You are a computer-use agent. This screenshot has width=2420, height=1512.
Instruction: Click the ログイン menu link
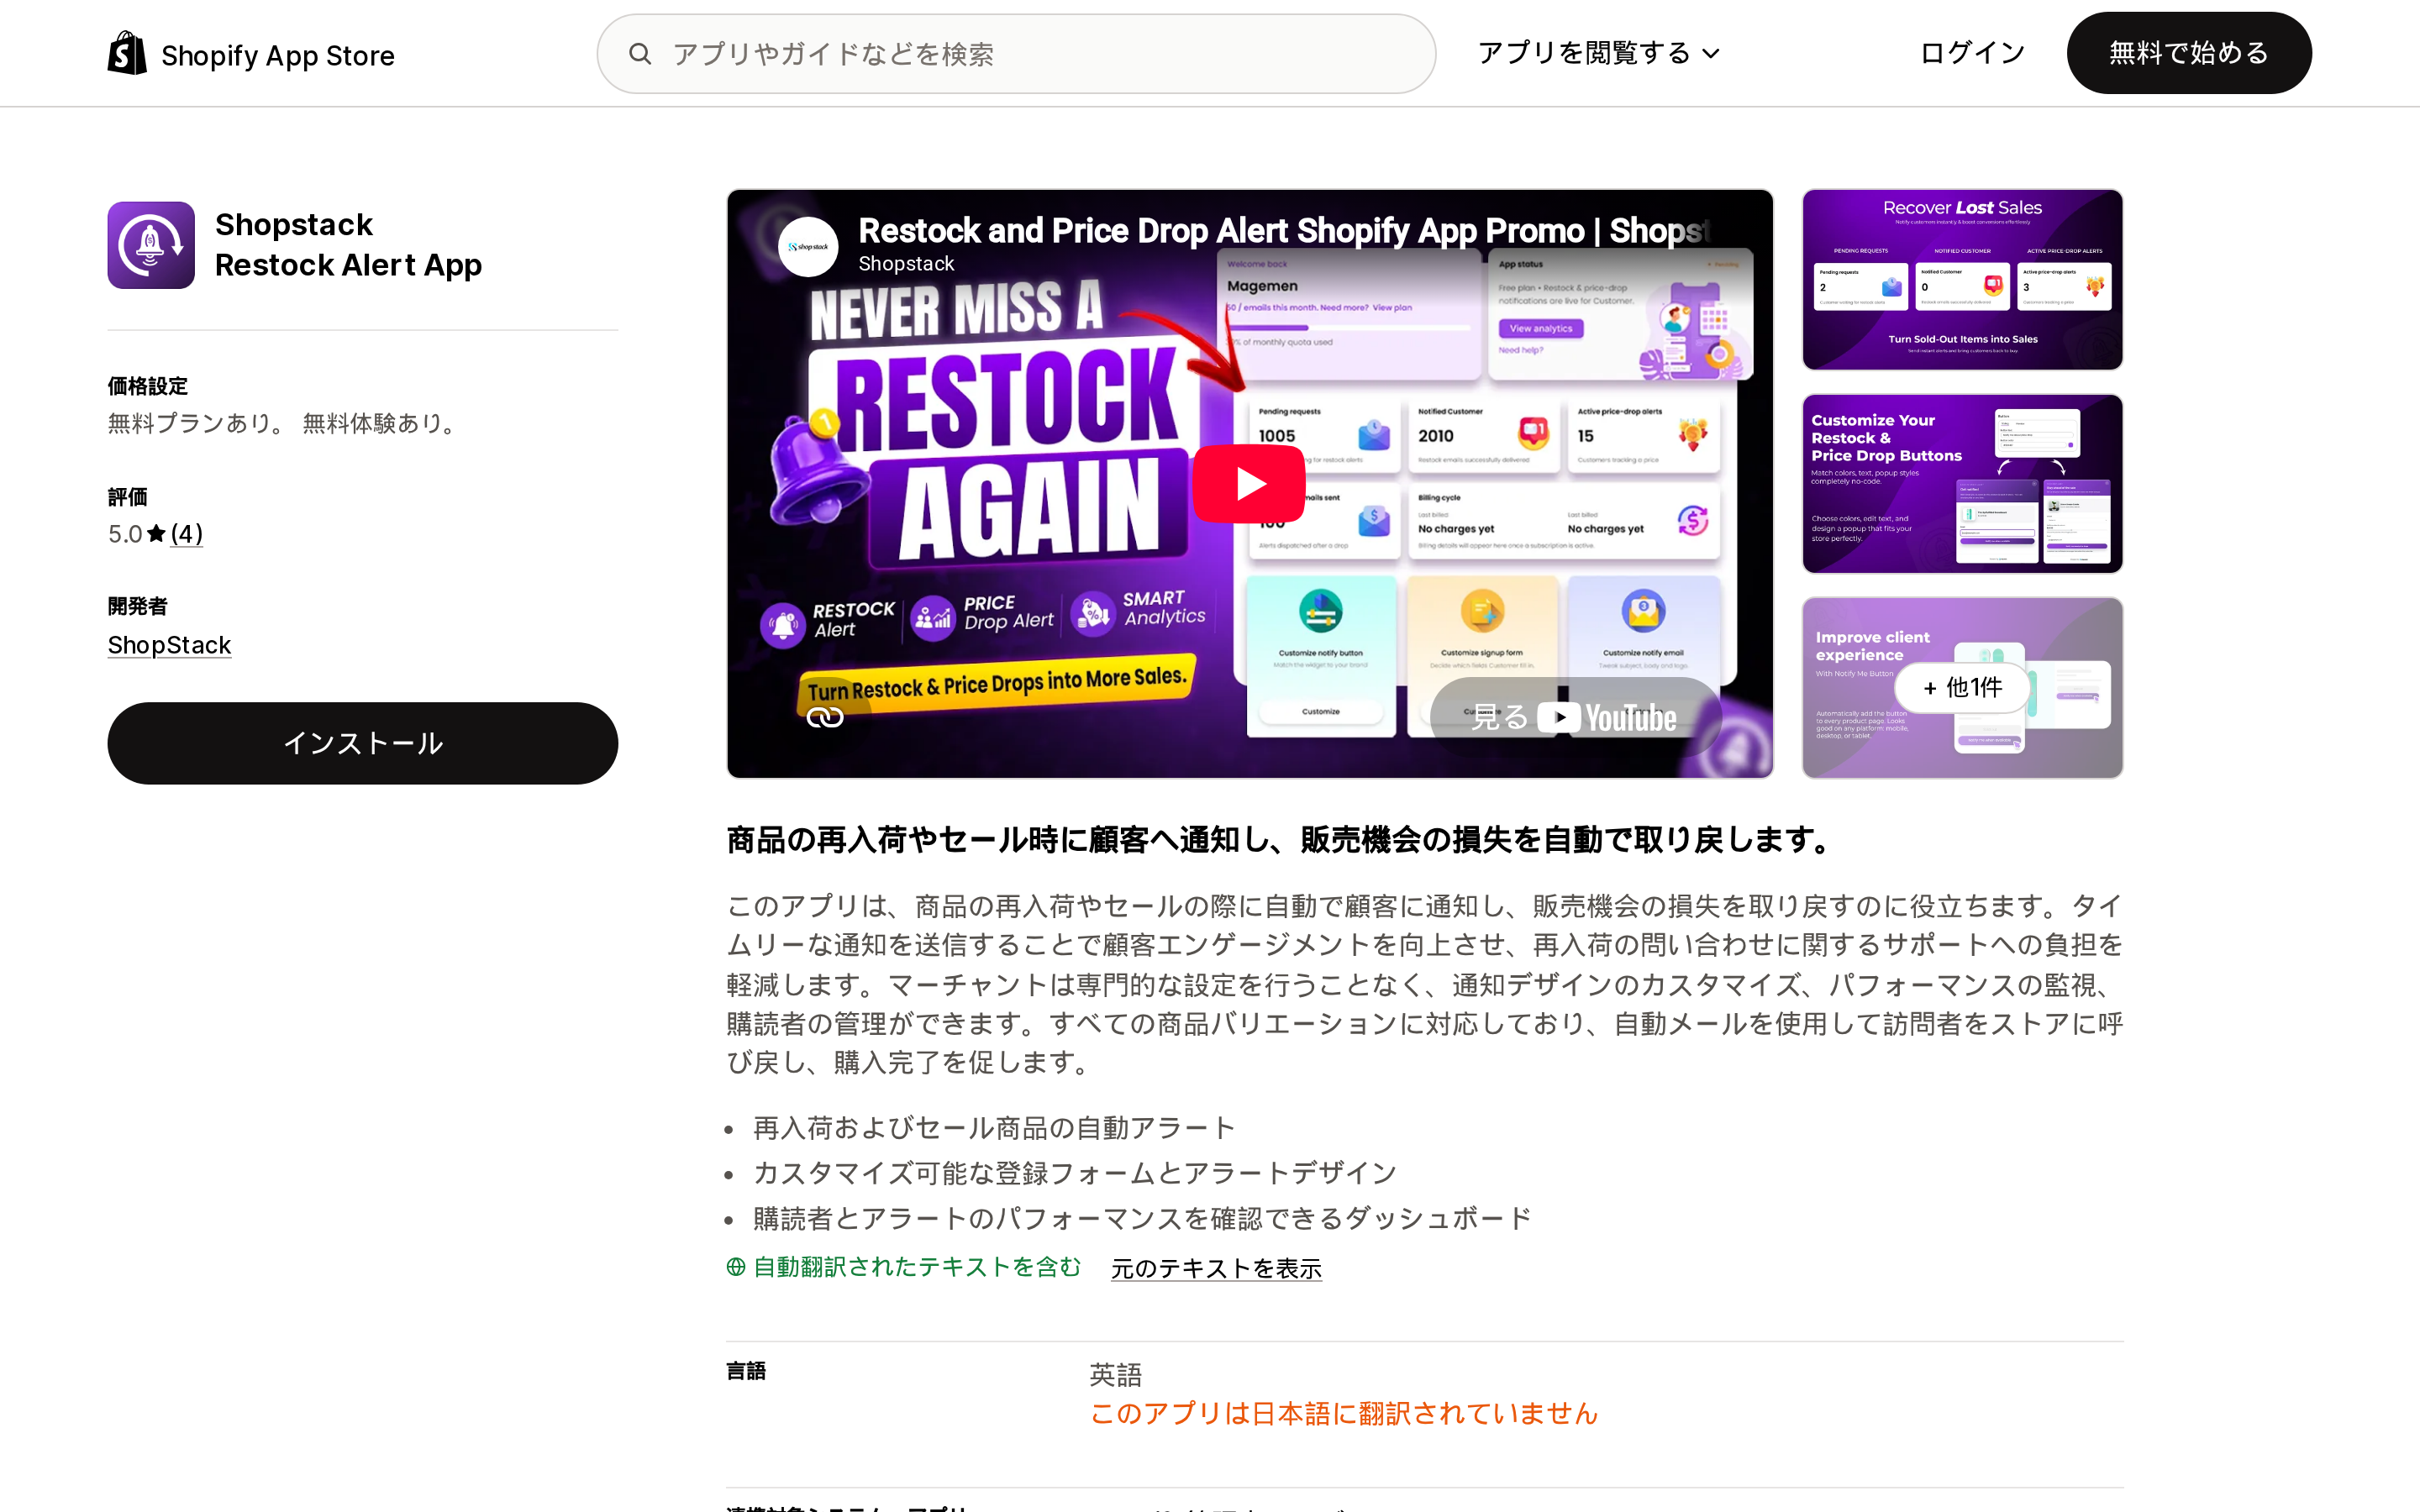coord(1972,53)
